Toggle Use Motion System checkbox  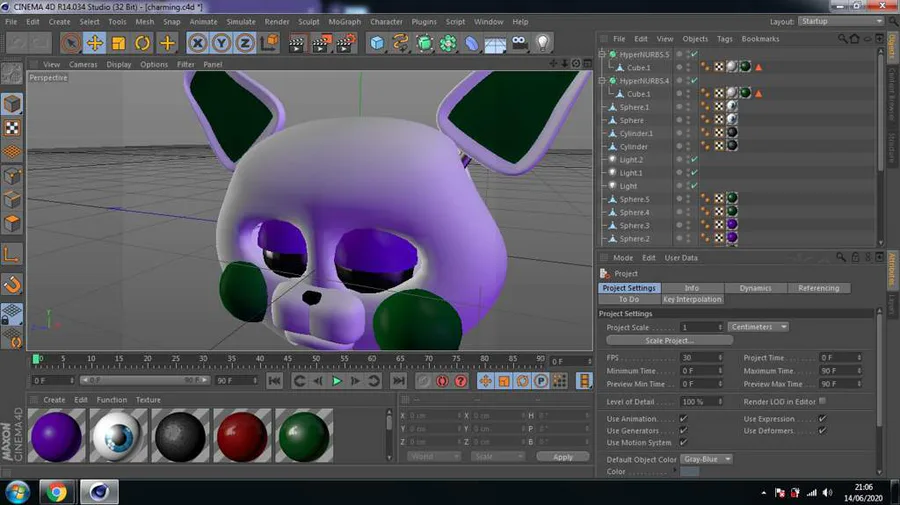click(683, 442)
